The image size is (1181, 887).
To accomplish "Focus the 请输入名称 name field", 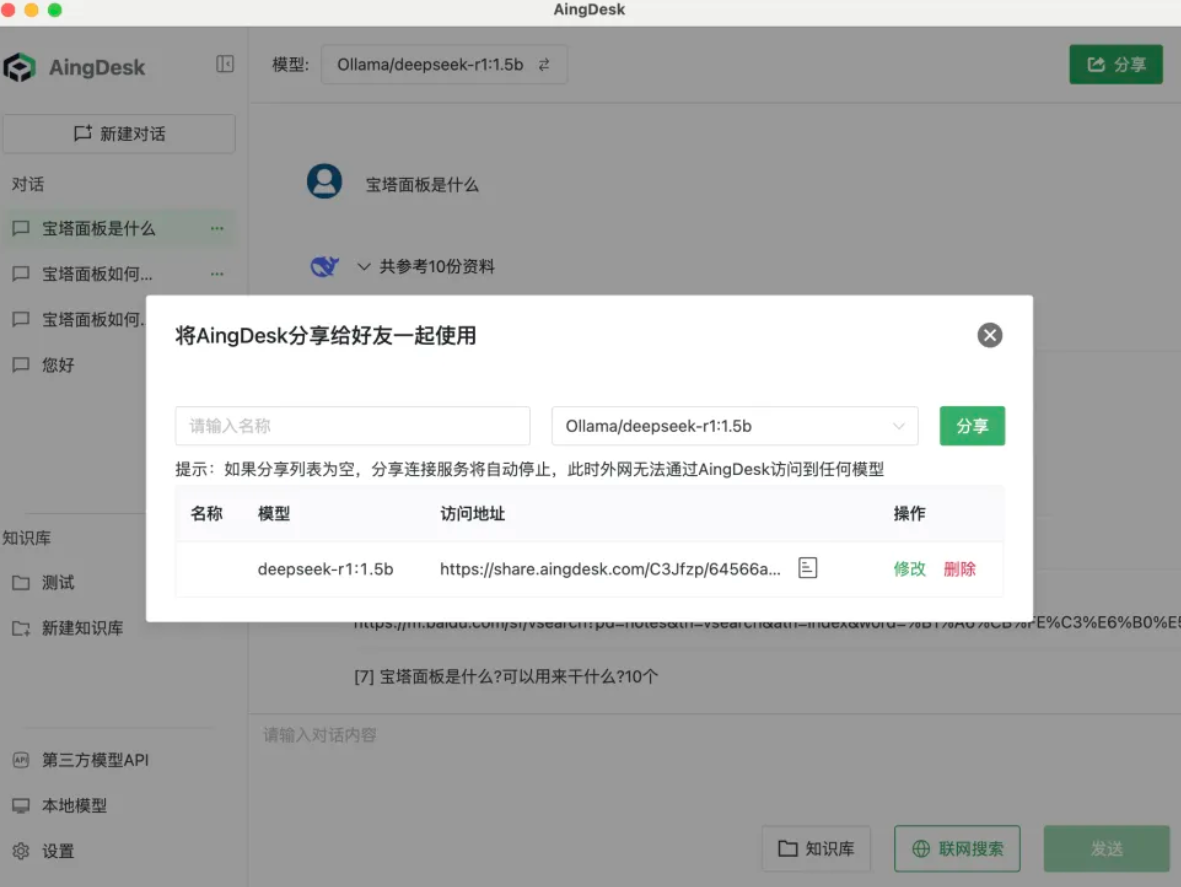I will pyautogui.click(x=352, y=426).
